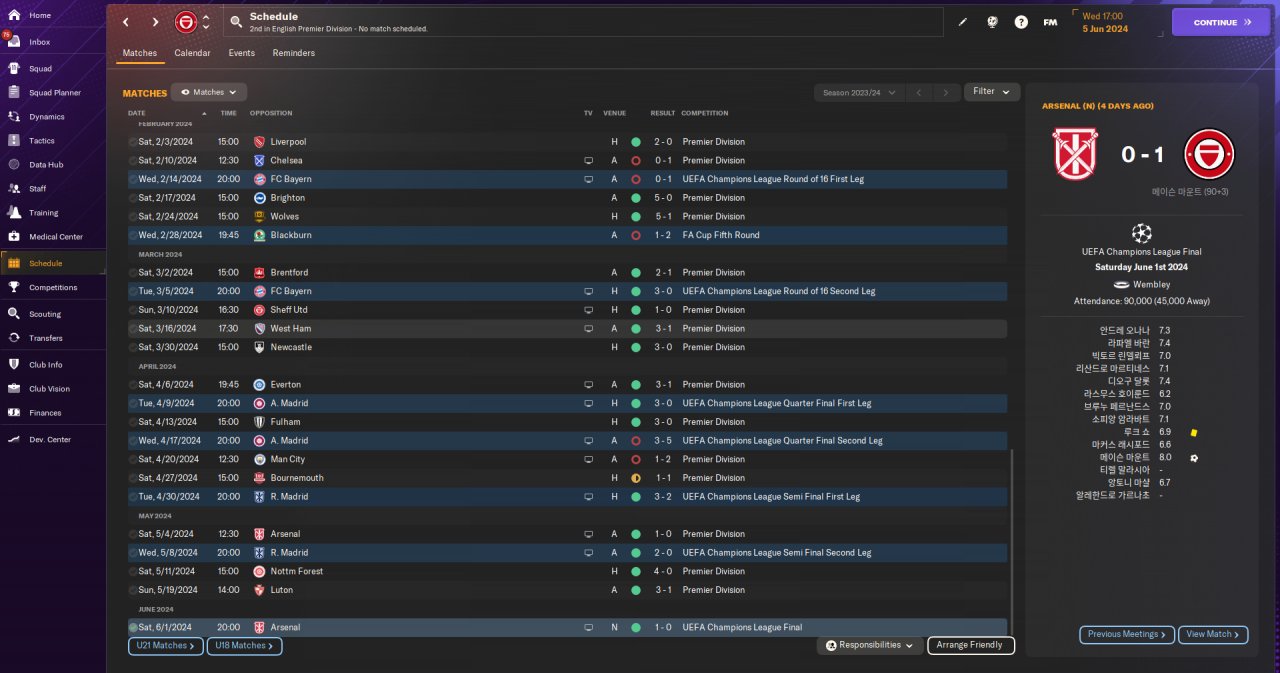1280x673 pixels.
Task: Select Schedule in the sidebar menu
Action: tap(52, 263)
